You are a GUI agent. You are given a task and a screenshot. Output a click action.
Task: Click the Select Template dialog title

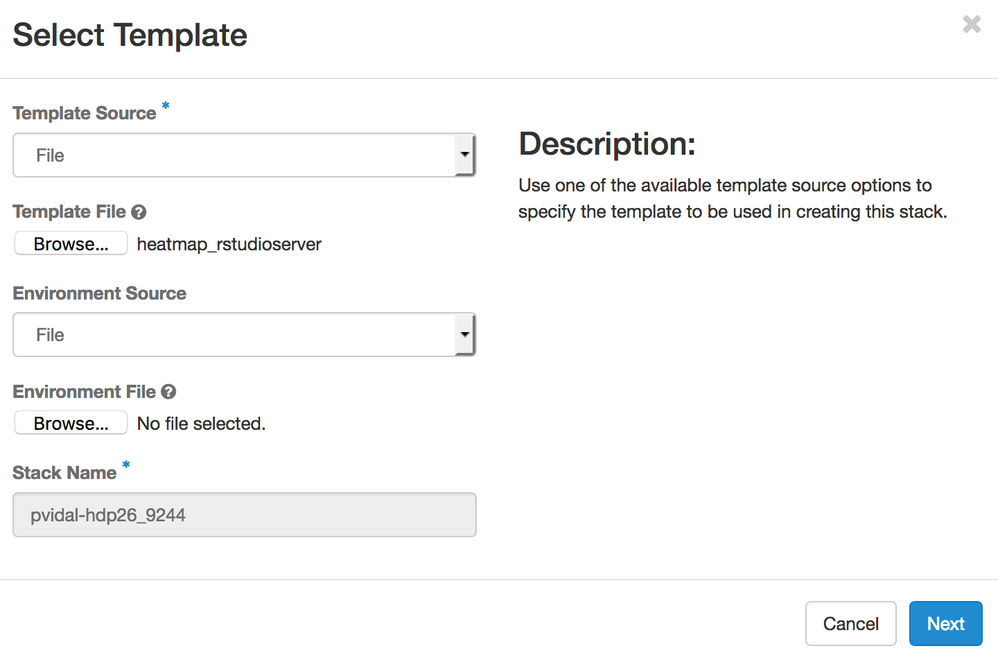click(x=130, y=35)
